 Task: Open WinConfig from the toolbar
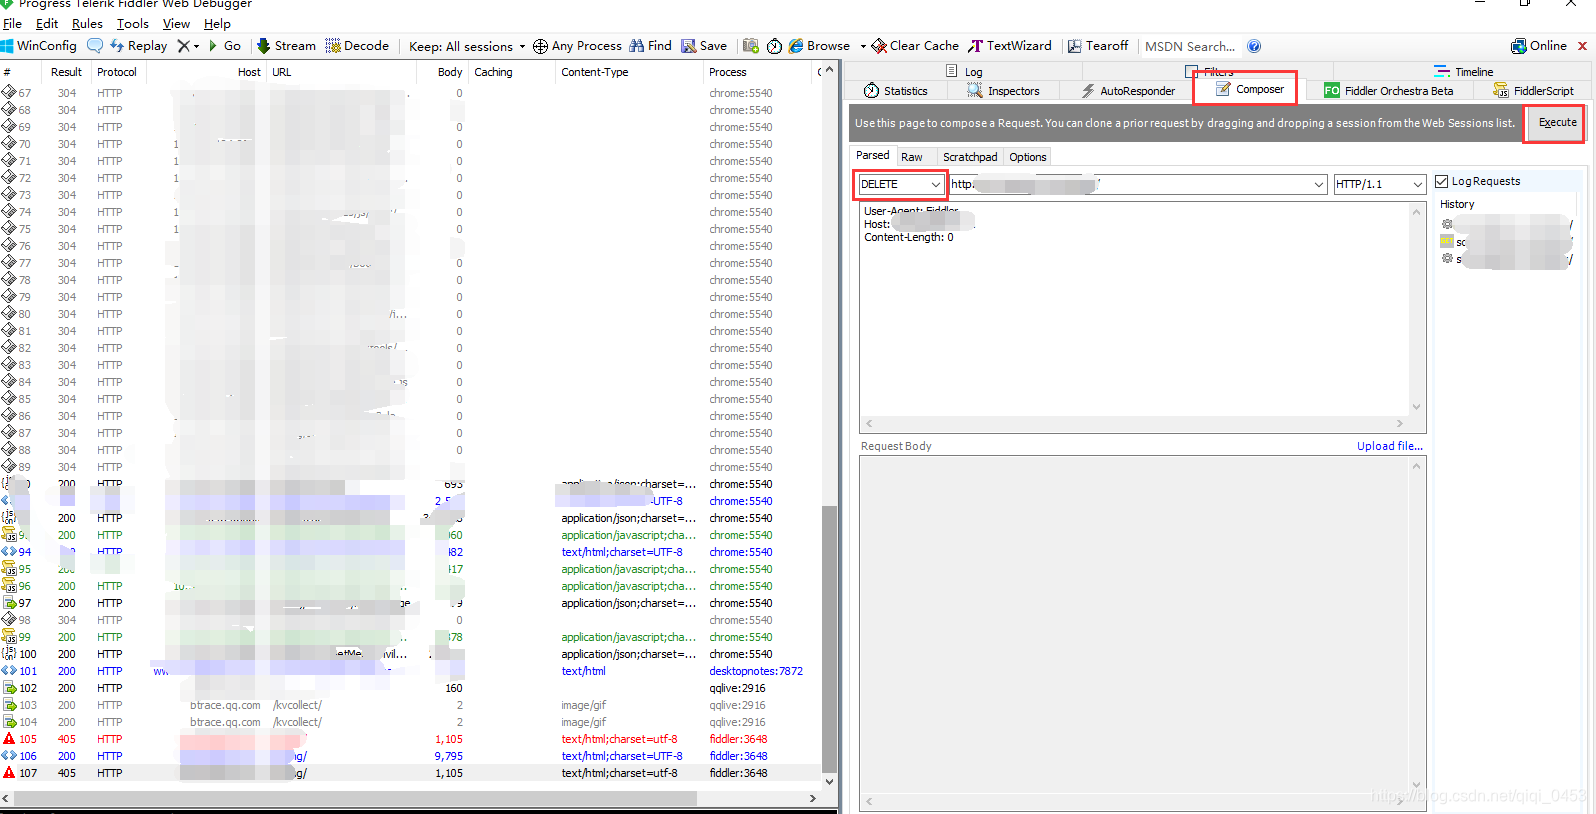tap(39, 46)
